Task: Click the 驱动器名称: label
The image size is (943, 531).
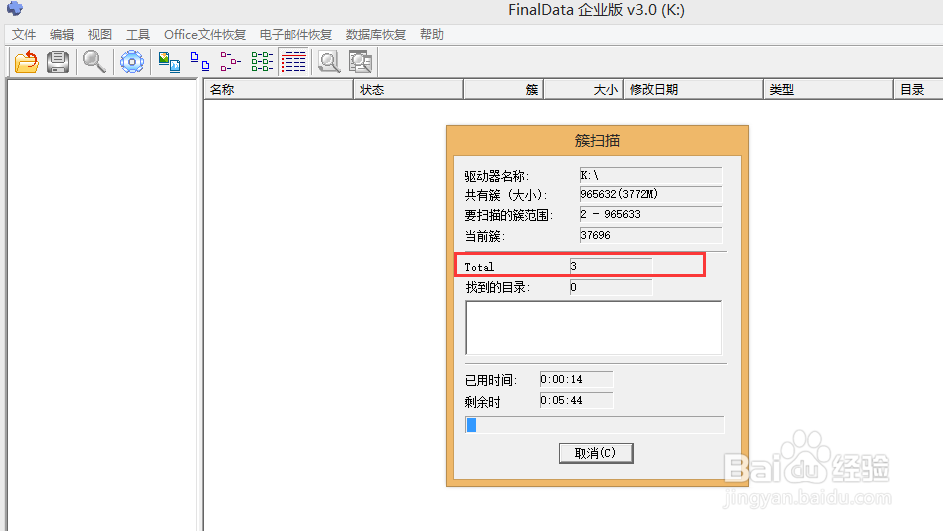Action: 497,176
